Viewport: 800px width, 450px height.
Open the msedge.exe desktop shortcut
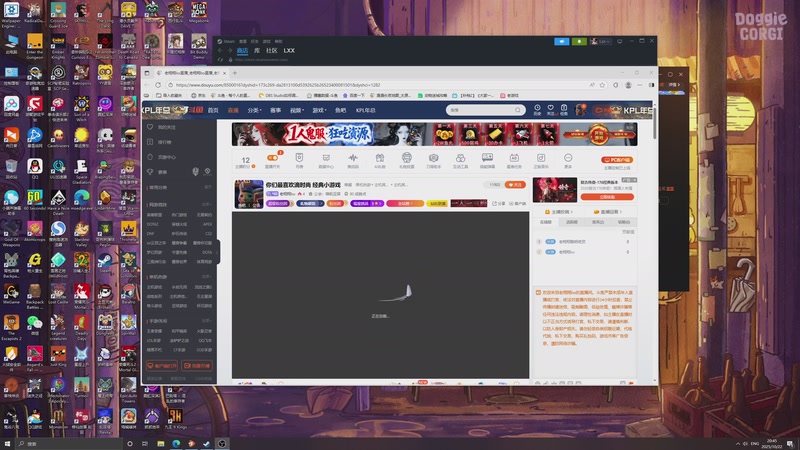(82, 201)
